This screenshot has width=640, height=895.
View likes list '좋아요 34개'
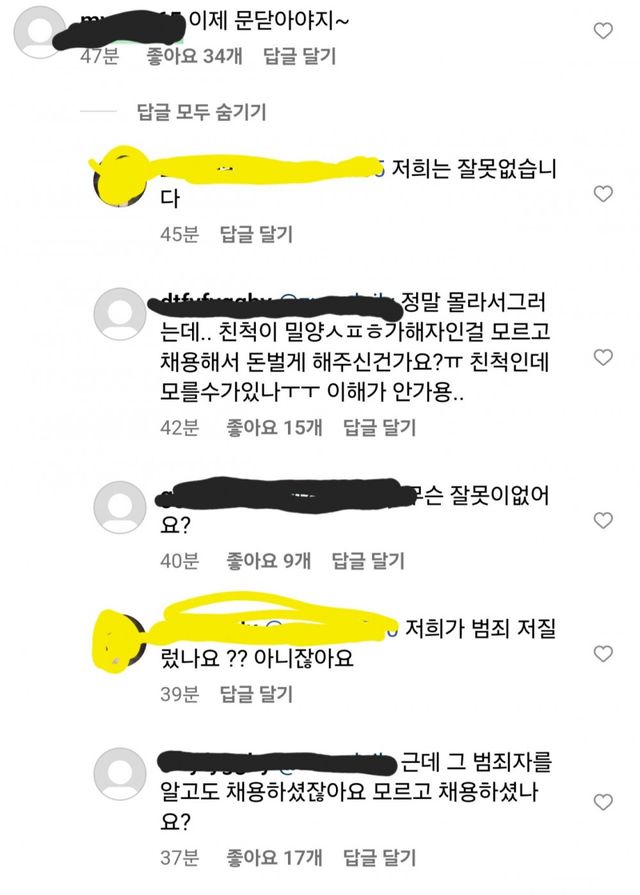pos(195,56)
